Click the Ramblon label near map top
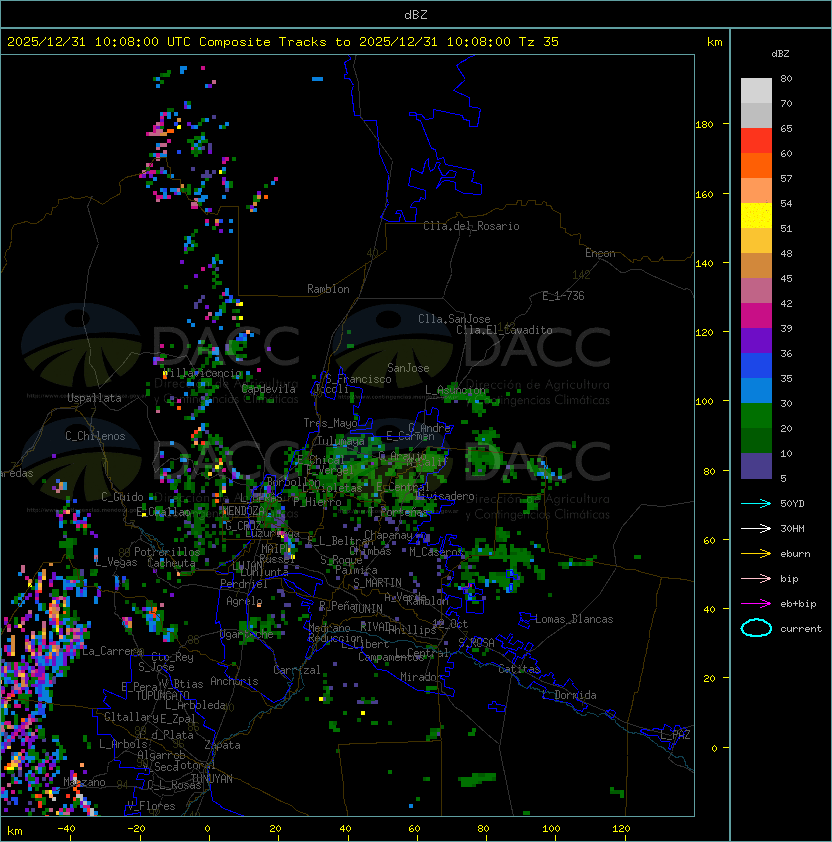The width and height of the screenshot is (832, 842). (x=328, y=289)
